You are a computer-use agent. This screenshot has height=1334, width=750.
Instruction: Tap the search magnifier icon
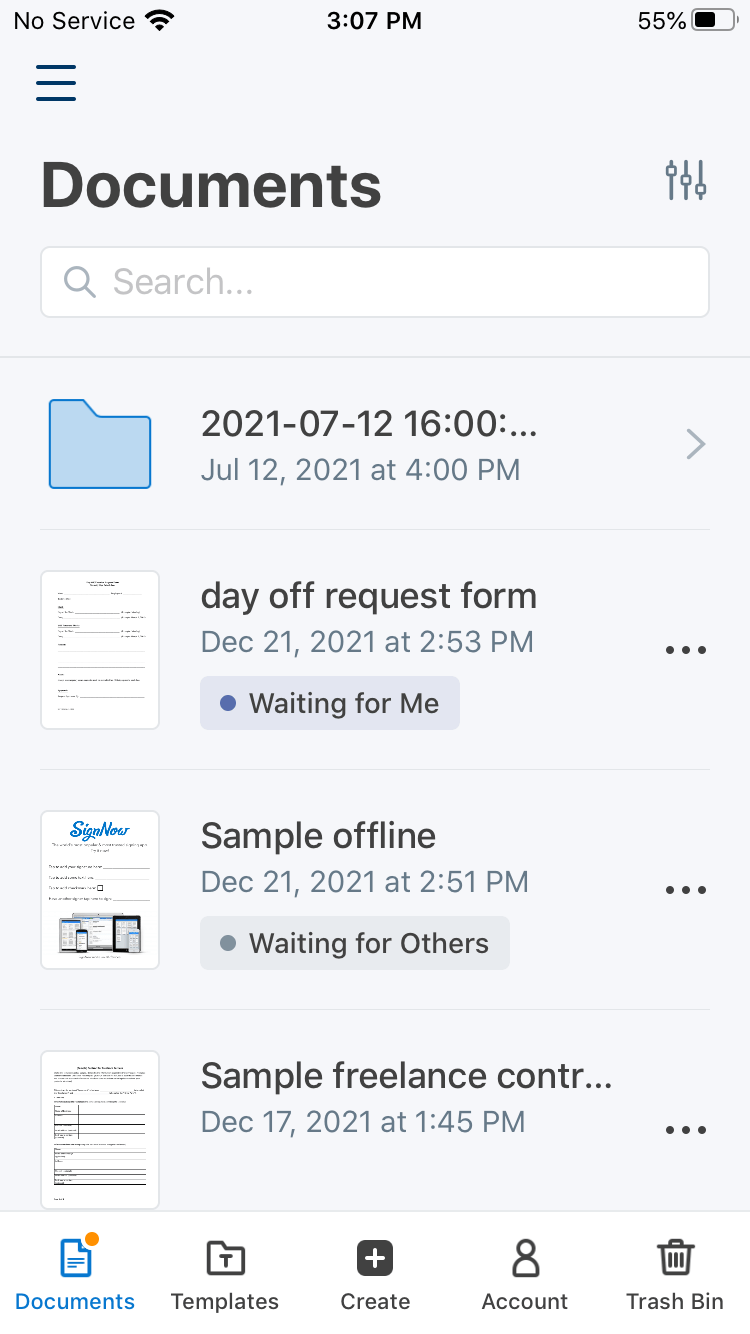(x=79, y=282)
